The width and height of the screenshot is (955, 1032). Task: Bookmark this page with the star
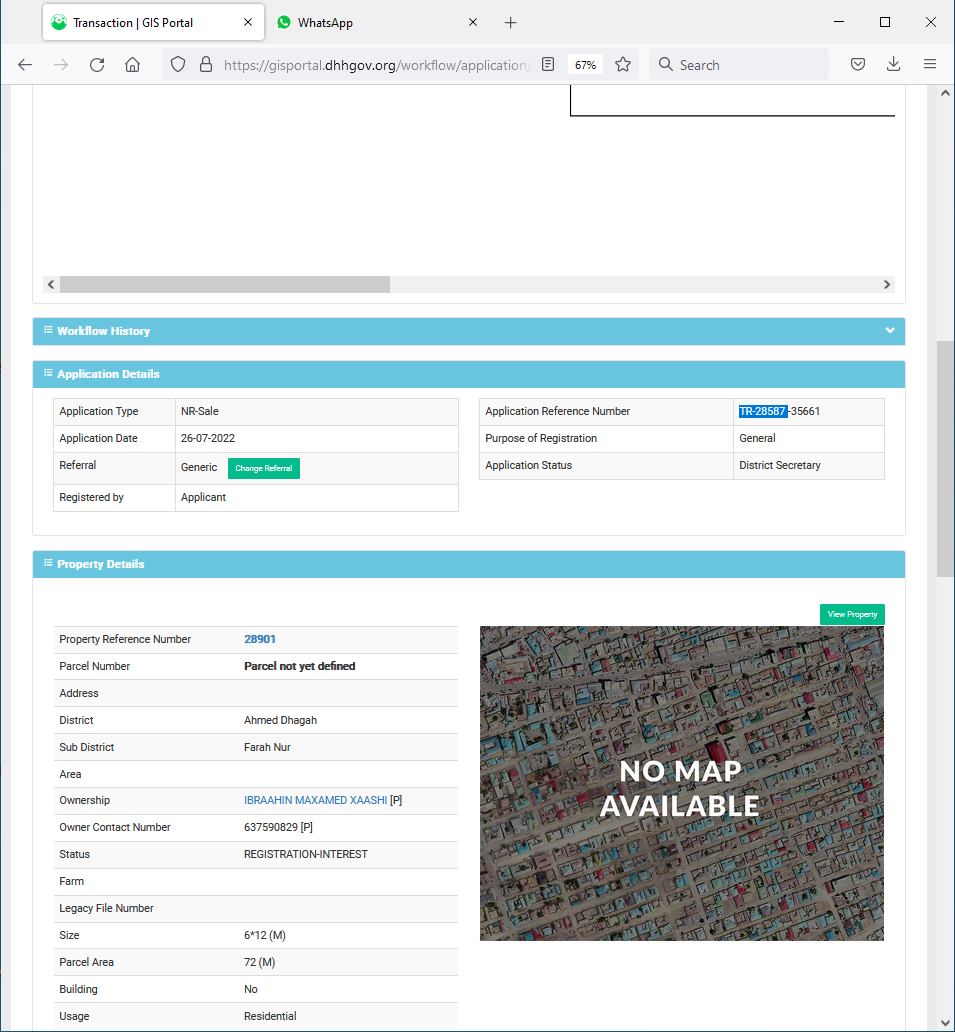623,64
